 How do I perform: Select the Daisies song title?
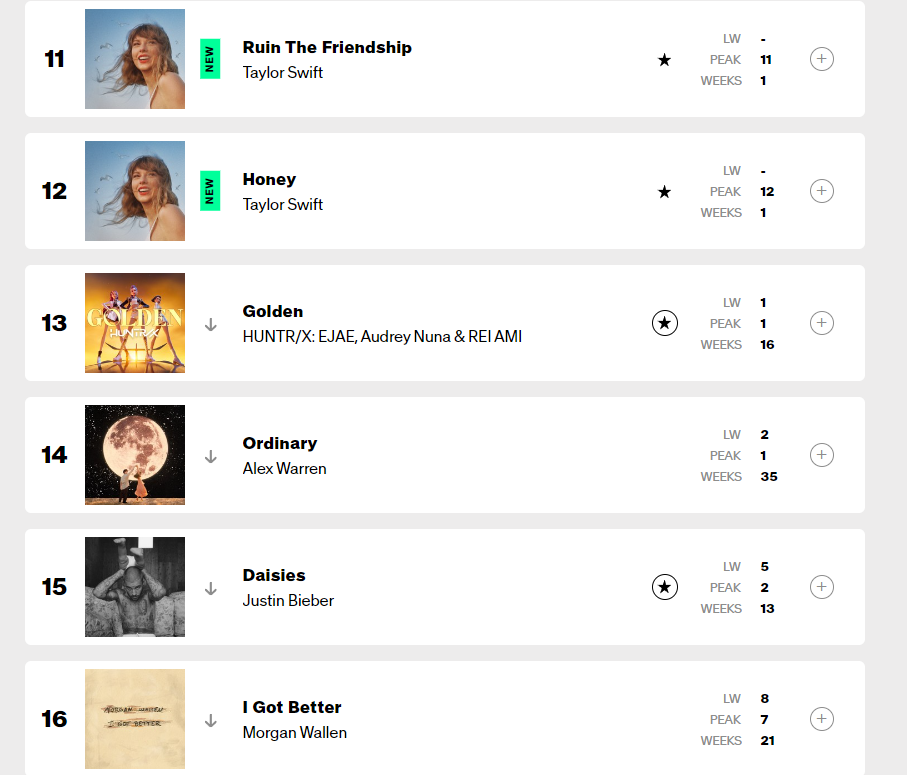coord(274,575)
